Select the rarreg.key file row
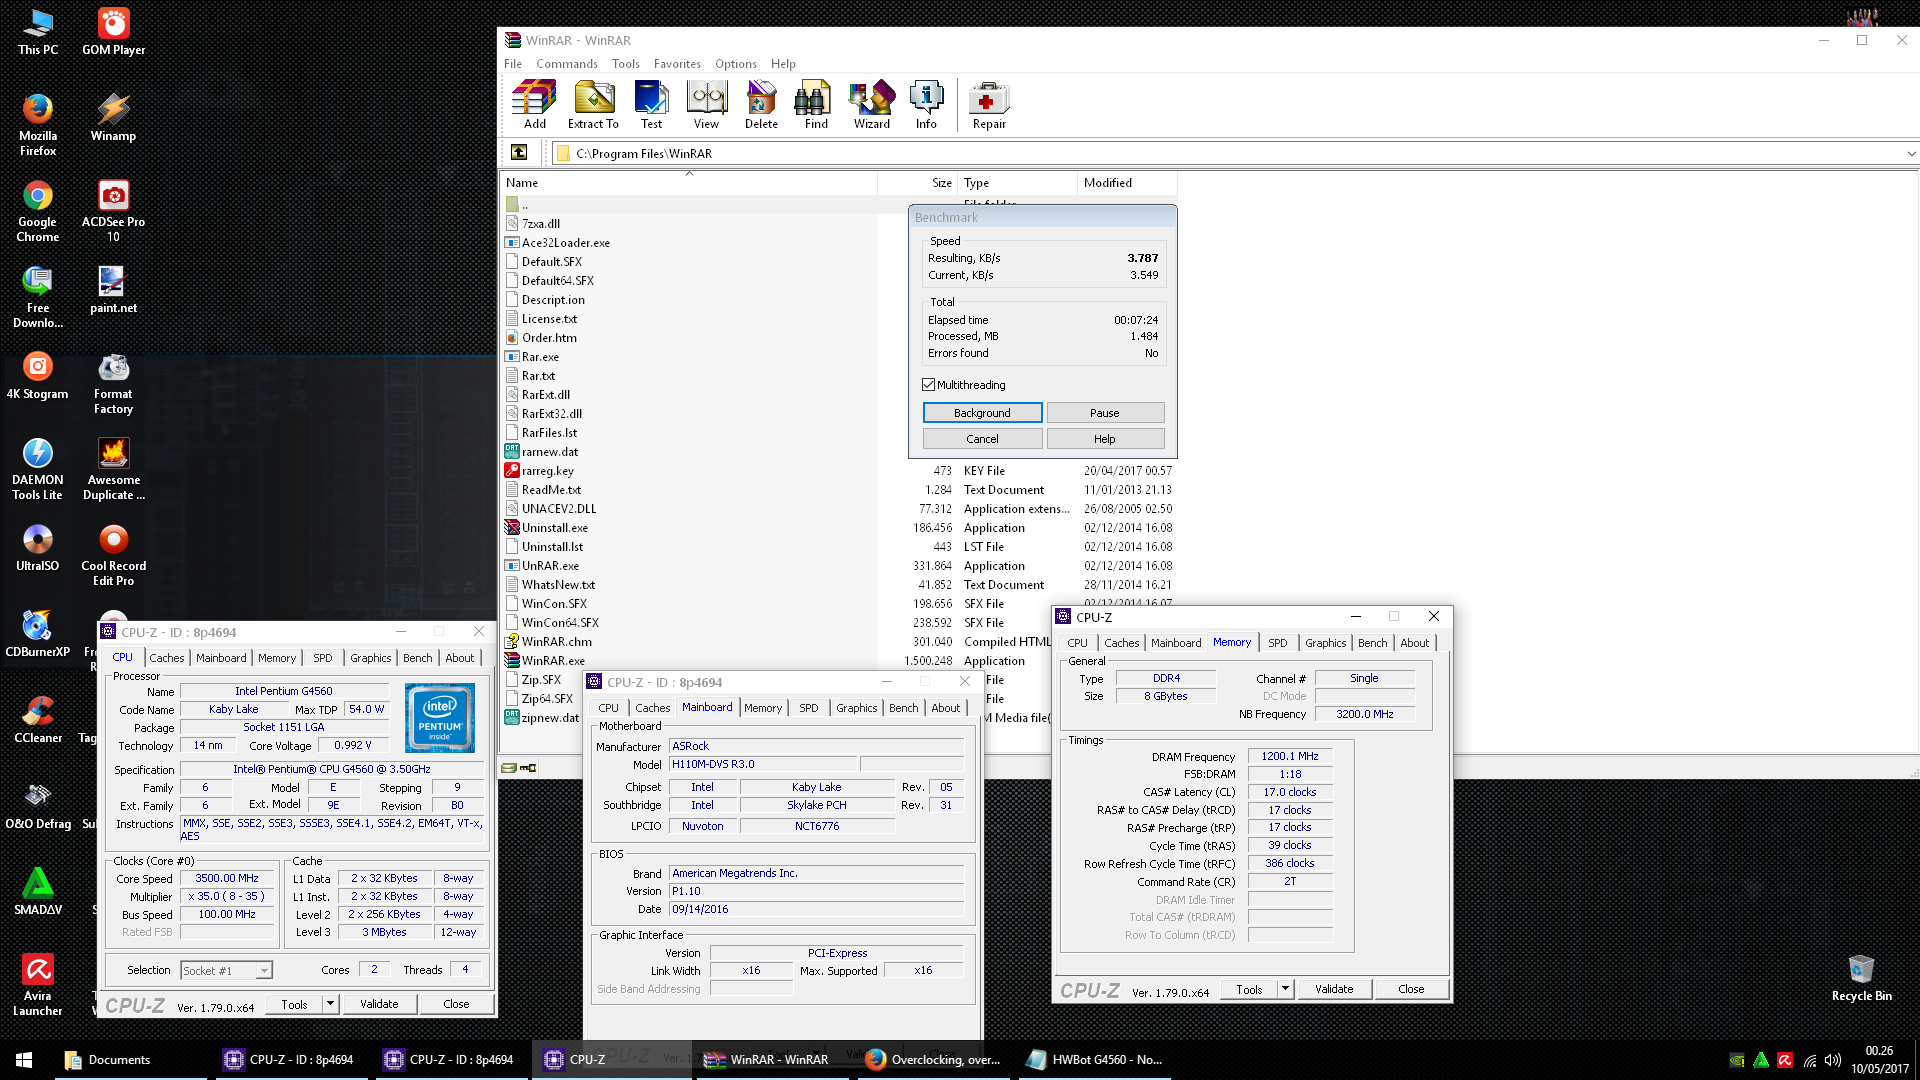This screenshot has width=1920, height=1080. point(838,470)
